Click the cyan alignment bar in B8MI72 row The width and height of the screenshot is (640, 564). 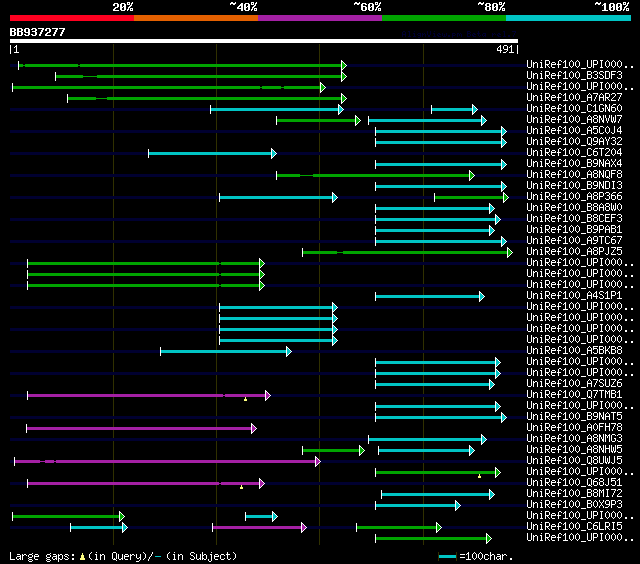tap(438, 495)
